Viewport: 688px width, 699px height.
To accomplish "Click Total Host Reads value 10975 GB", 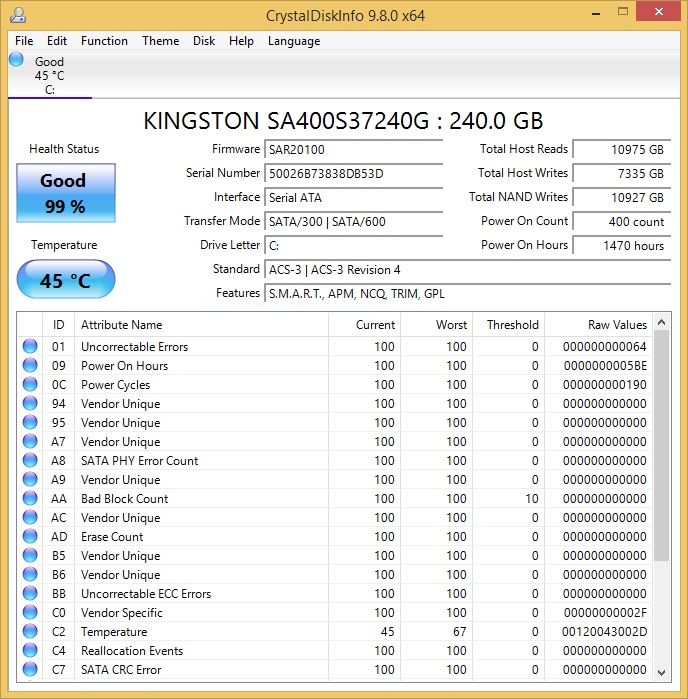I will click(x=622, y=149).
